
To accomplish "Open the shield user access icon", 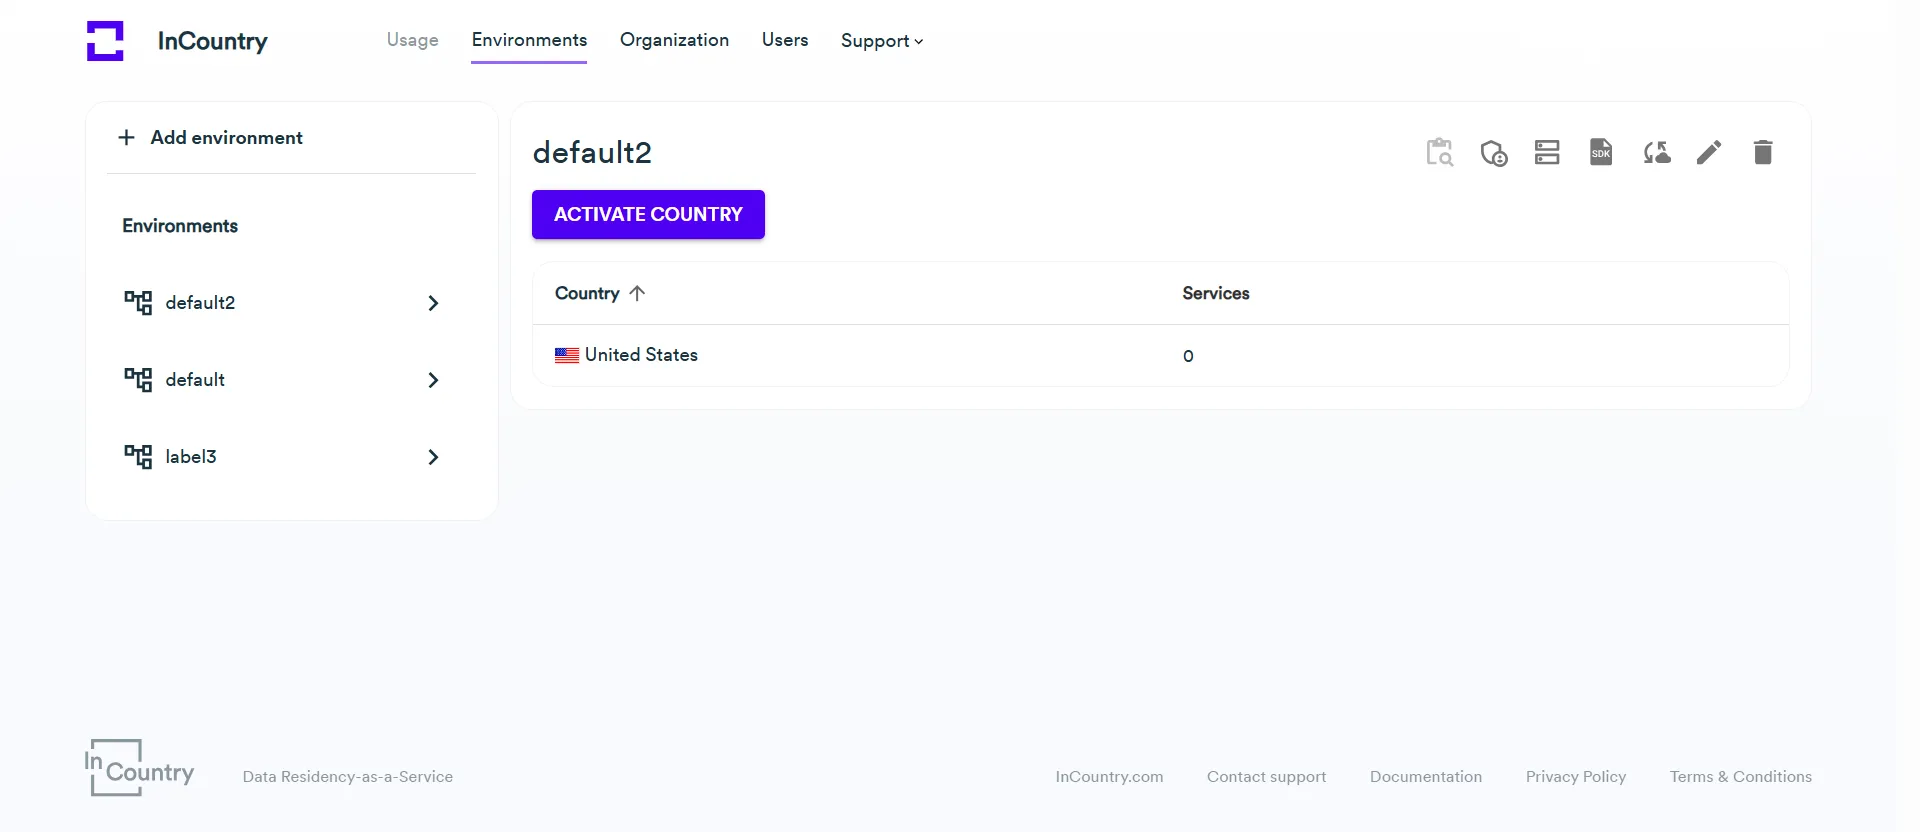I will pos(1494,153).
